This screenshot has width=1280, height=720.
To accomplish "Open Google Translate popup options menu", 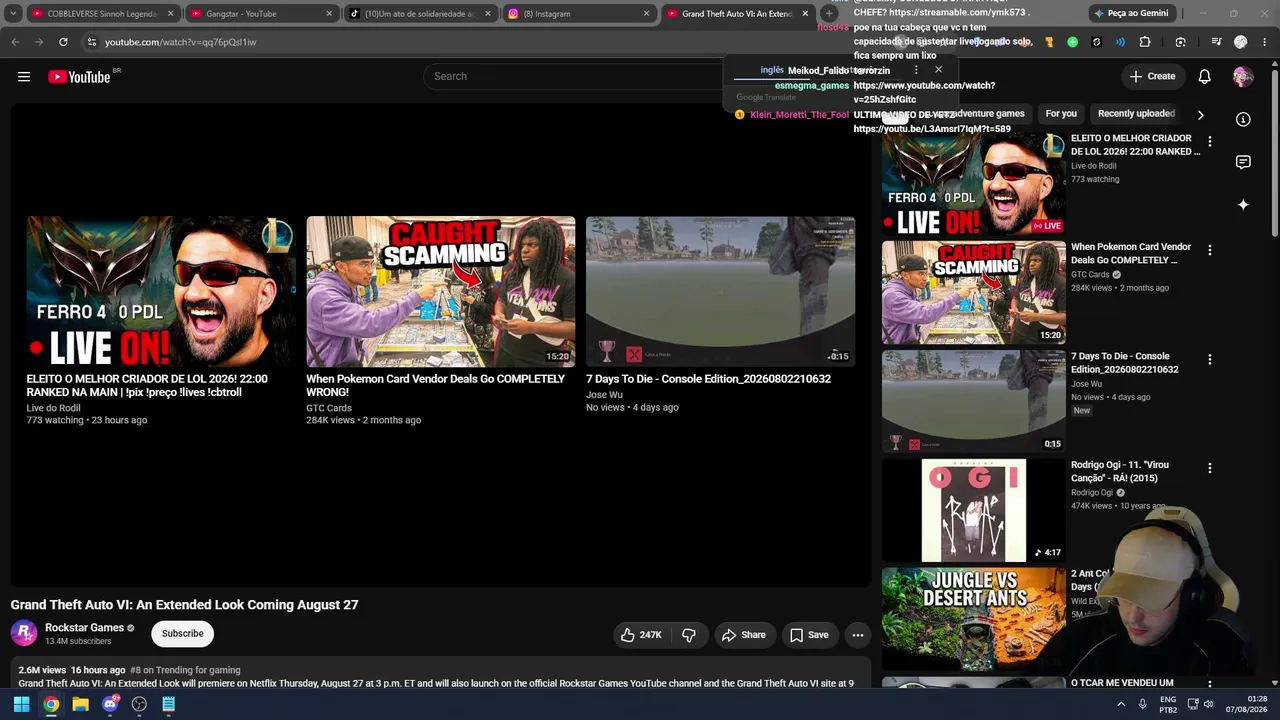I will coord(916,70).
